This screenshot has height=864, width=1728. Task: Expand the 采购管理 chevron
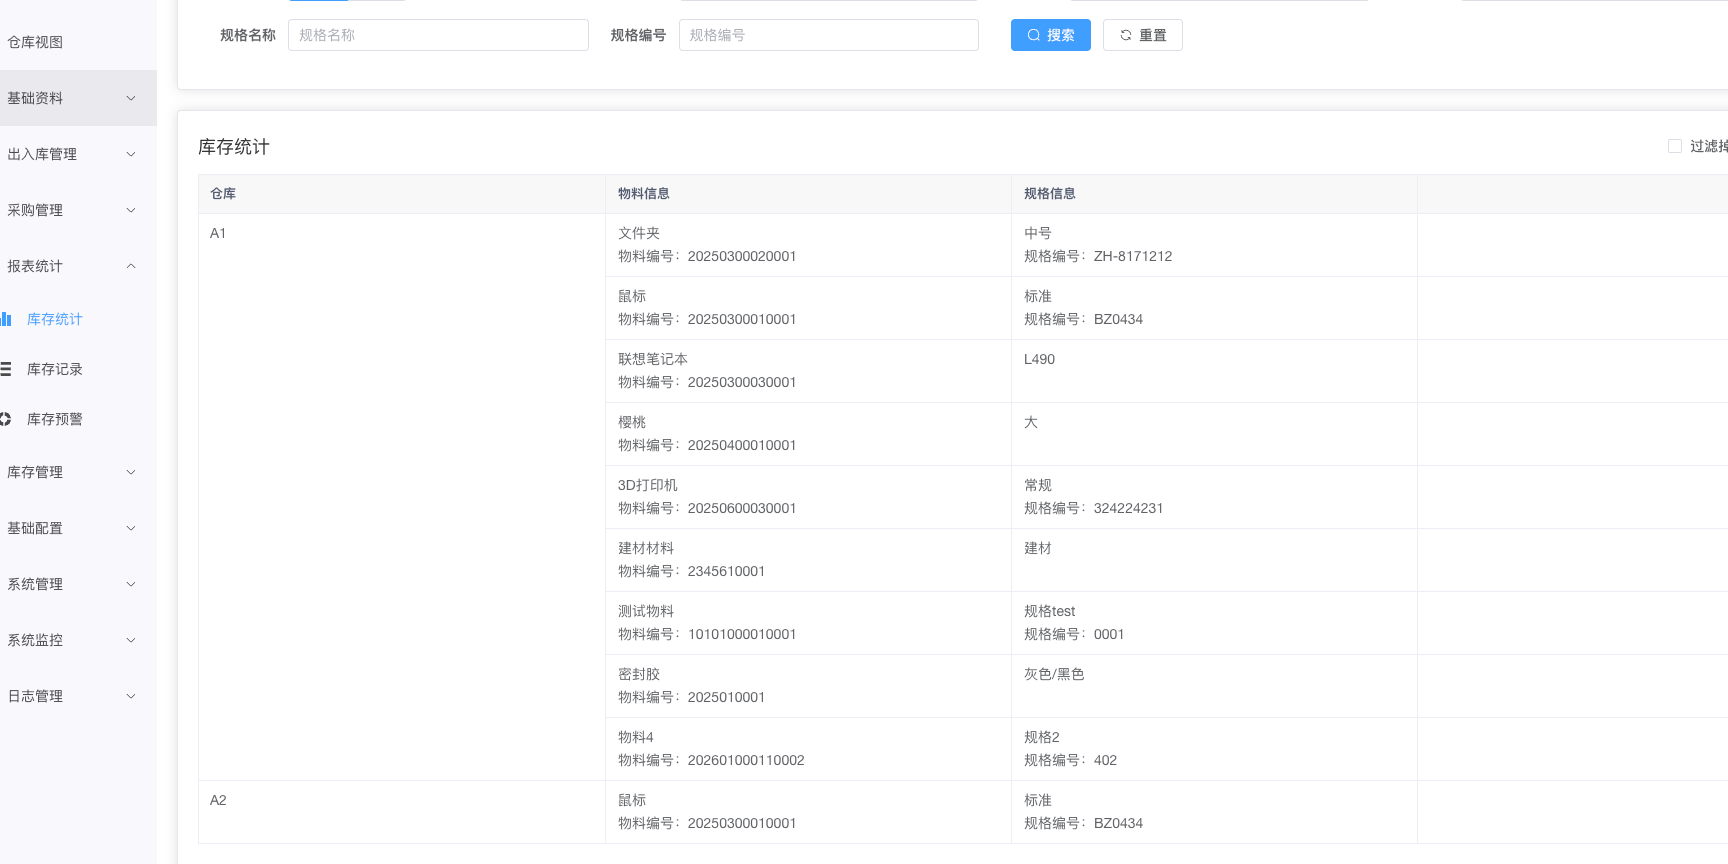coord(131,210)
